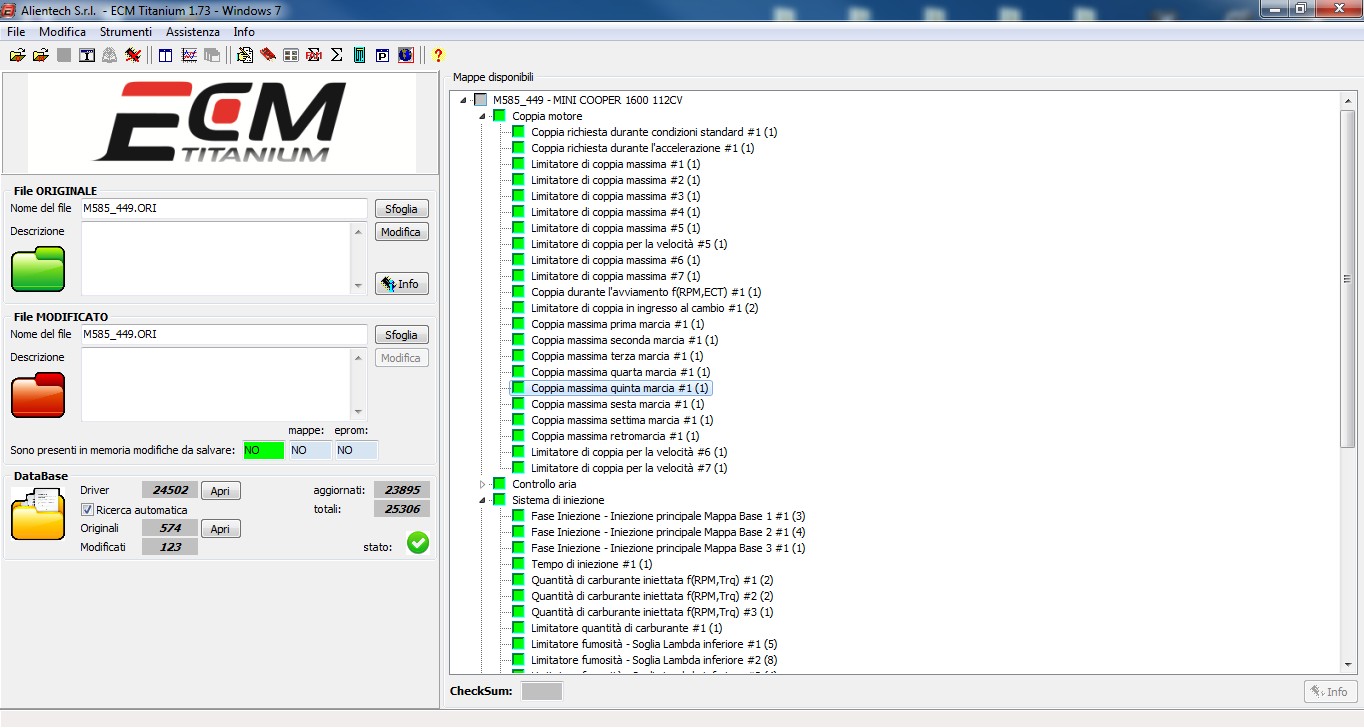Click the teal calculator toolbar icon

[x=360, y=55]
